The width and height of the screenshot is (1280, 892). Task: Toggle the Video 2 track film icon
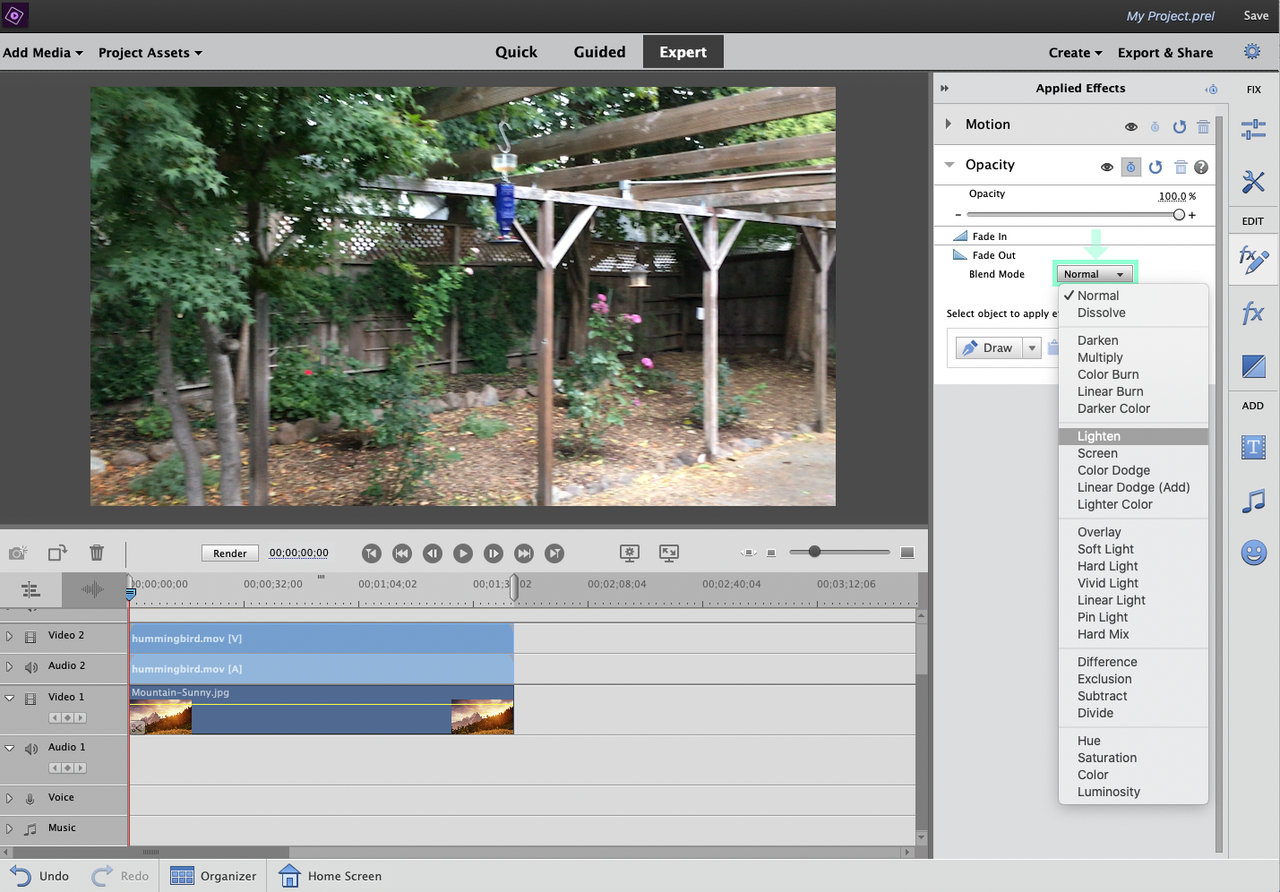tap(30, 636)
